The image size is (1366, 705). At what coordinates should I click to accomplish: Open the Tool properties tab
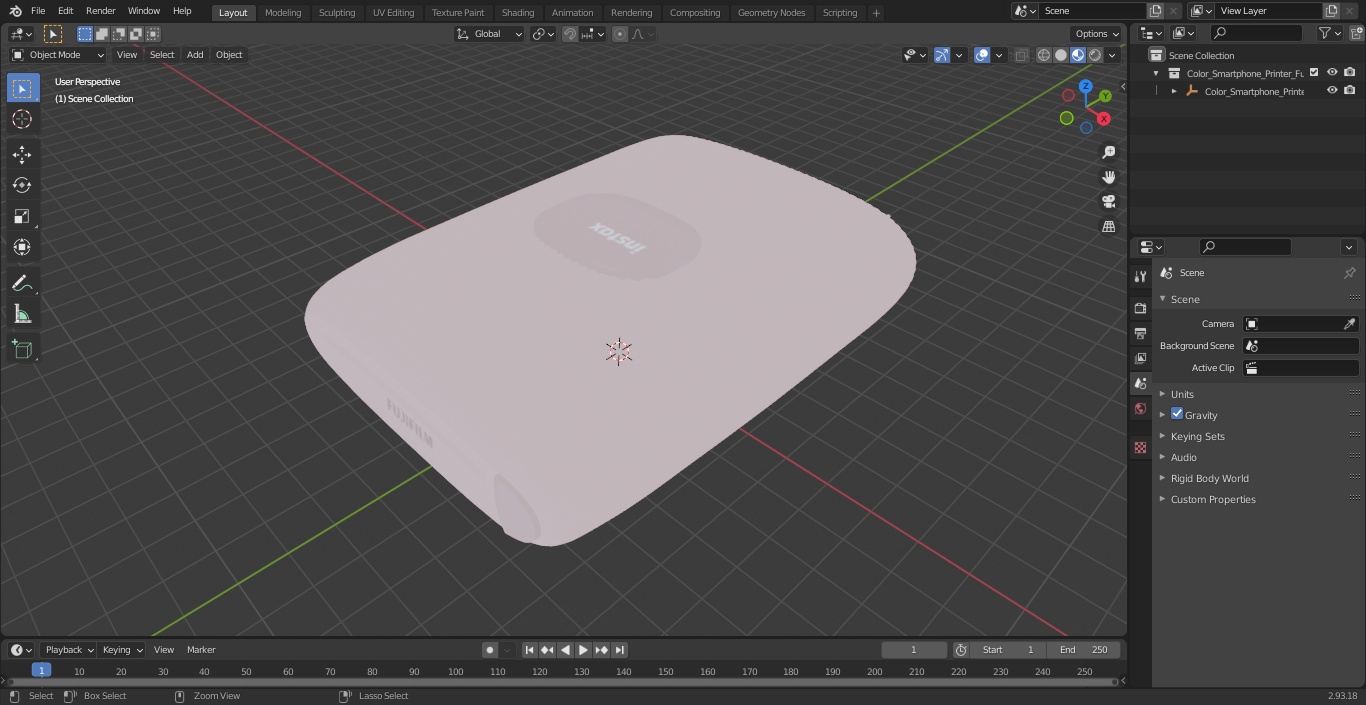(1140, 276)
